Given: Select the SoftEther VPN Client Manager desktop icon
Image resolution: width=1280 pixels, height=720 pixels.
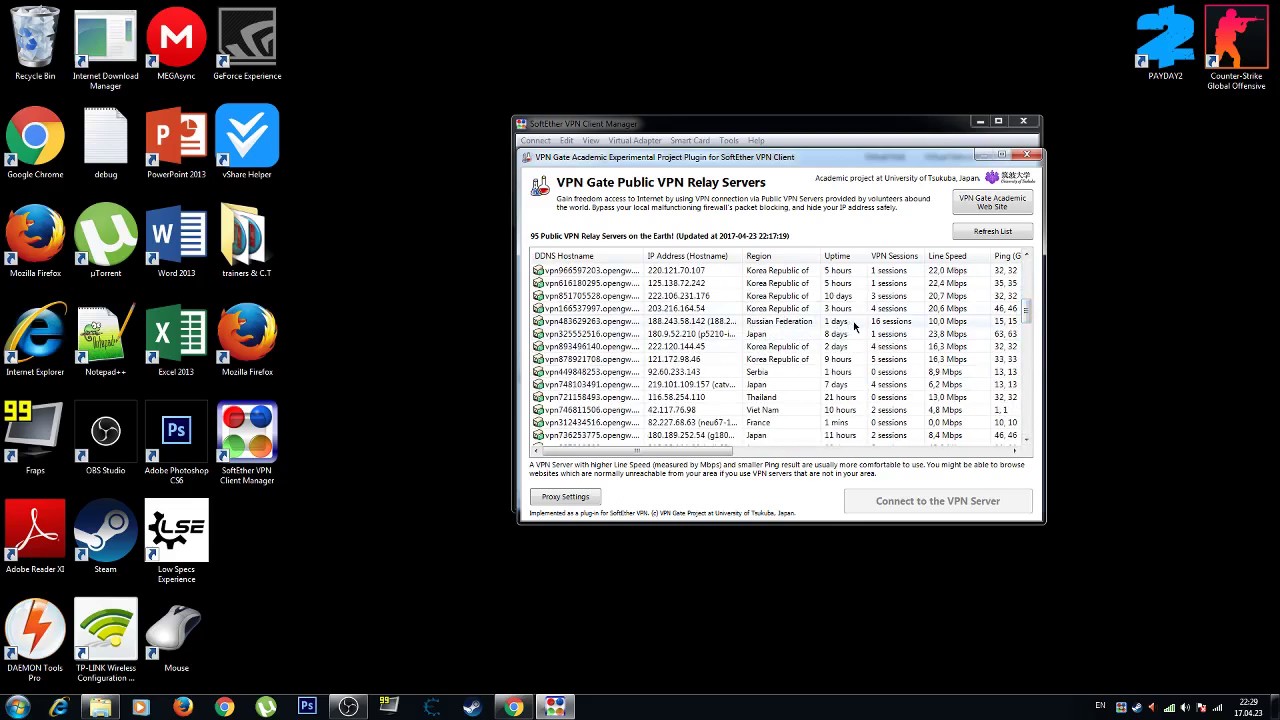Looking at the screenshot, I should (247, 443).
